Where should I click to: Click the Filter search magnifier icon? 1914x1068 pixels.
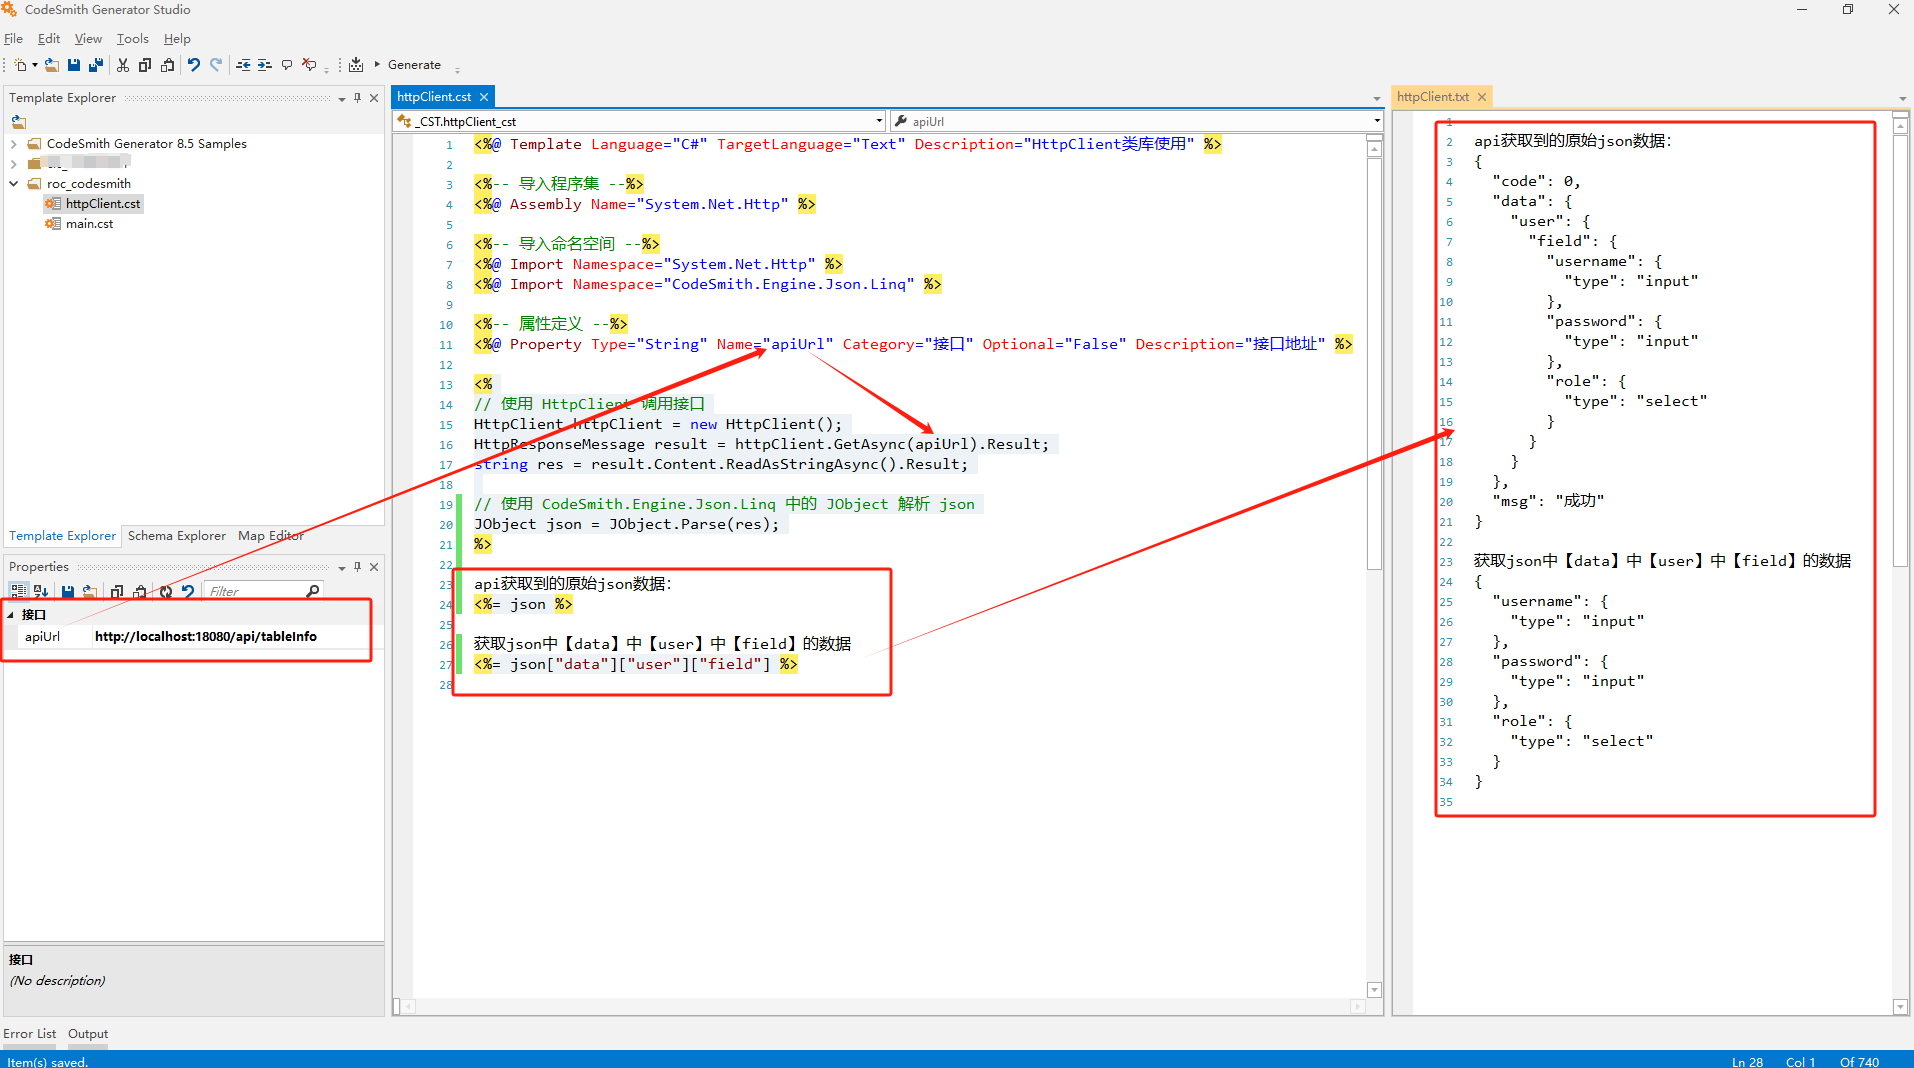pos(313,591)
